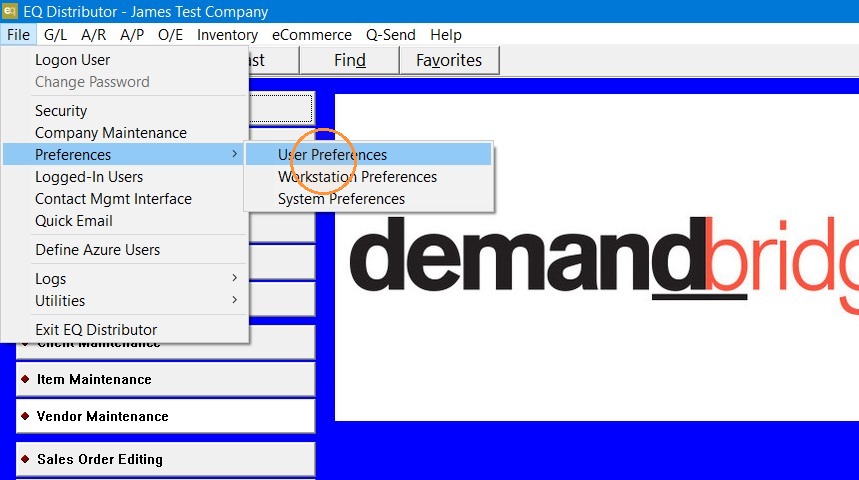This screenshot has height=480, width=859.
Task: Click the Find toolbar button
Action: [x=350, y=60]
